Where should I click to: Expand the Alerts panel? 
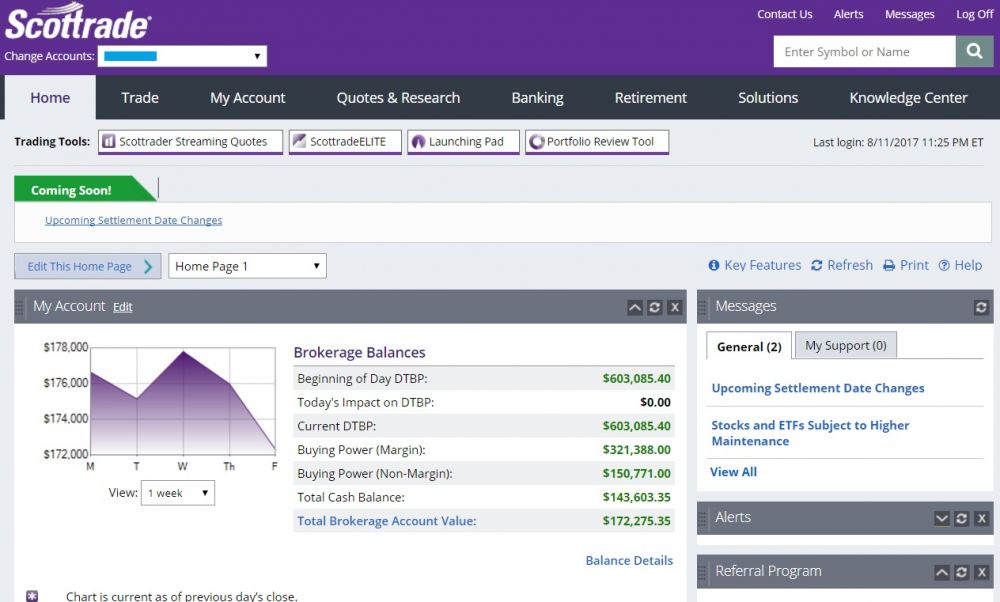[941, 518]
